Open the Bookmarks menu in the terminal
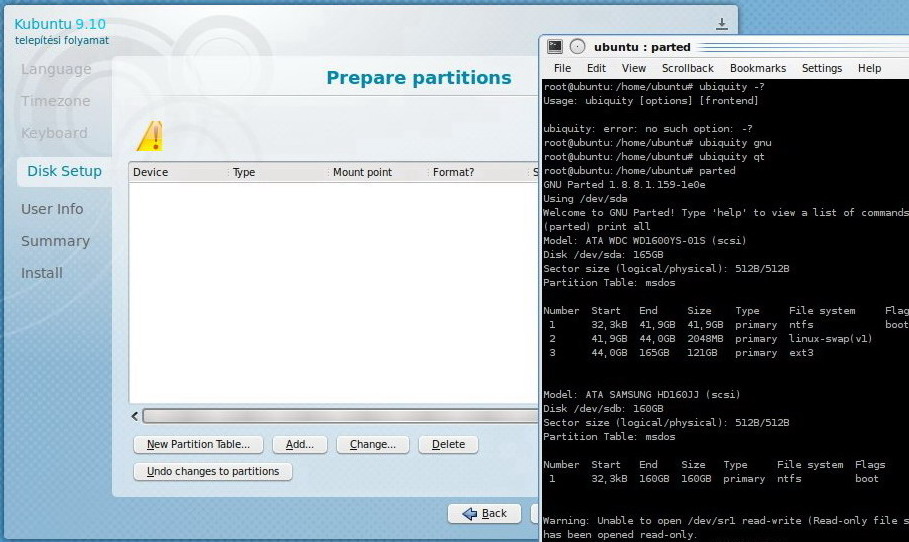This screenshot has width=909, height=542. [x=757, y=68]
